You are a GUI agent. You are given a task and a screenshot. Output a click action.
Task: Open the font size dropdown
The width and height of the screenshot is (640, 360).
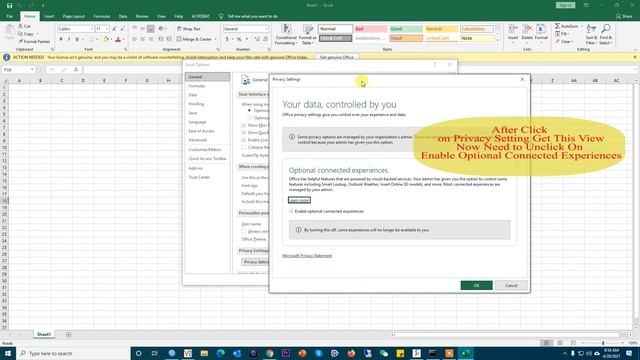coord(107,29)
